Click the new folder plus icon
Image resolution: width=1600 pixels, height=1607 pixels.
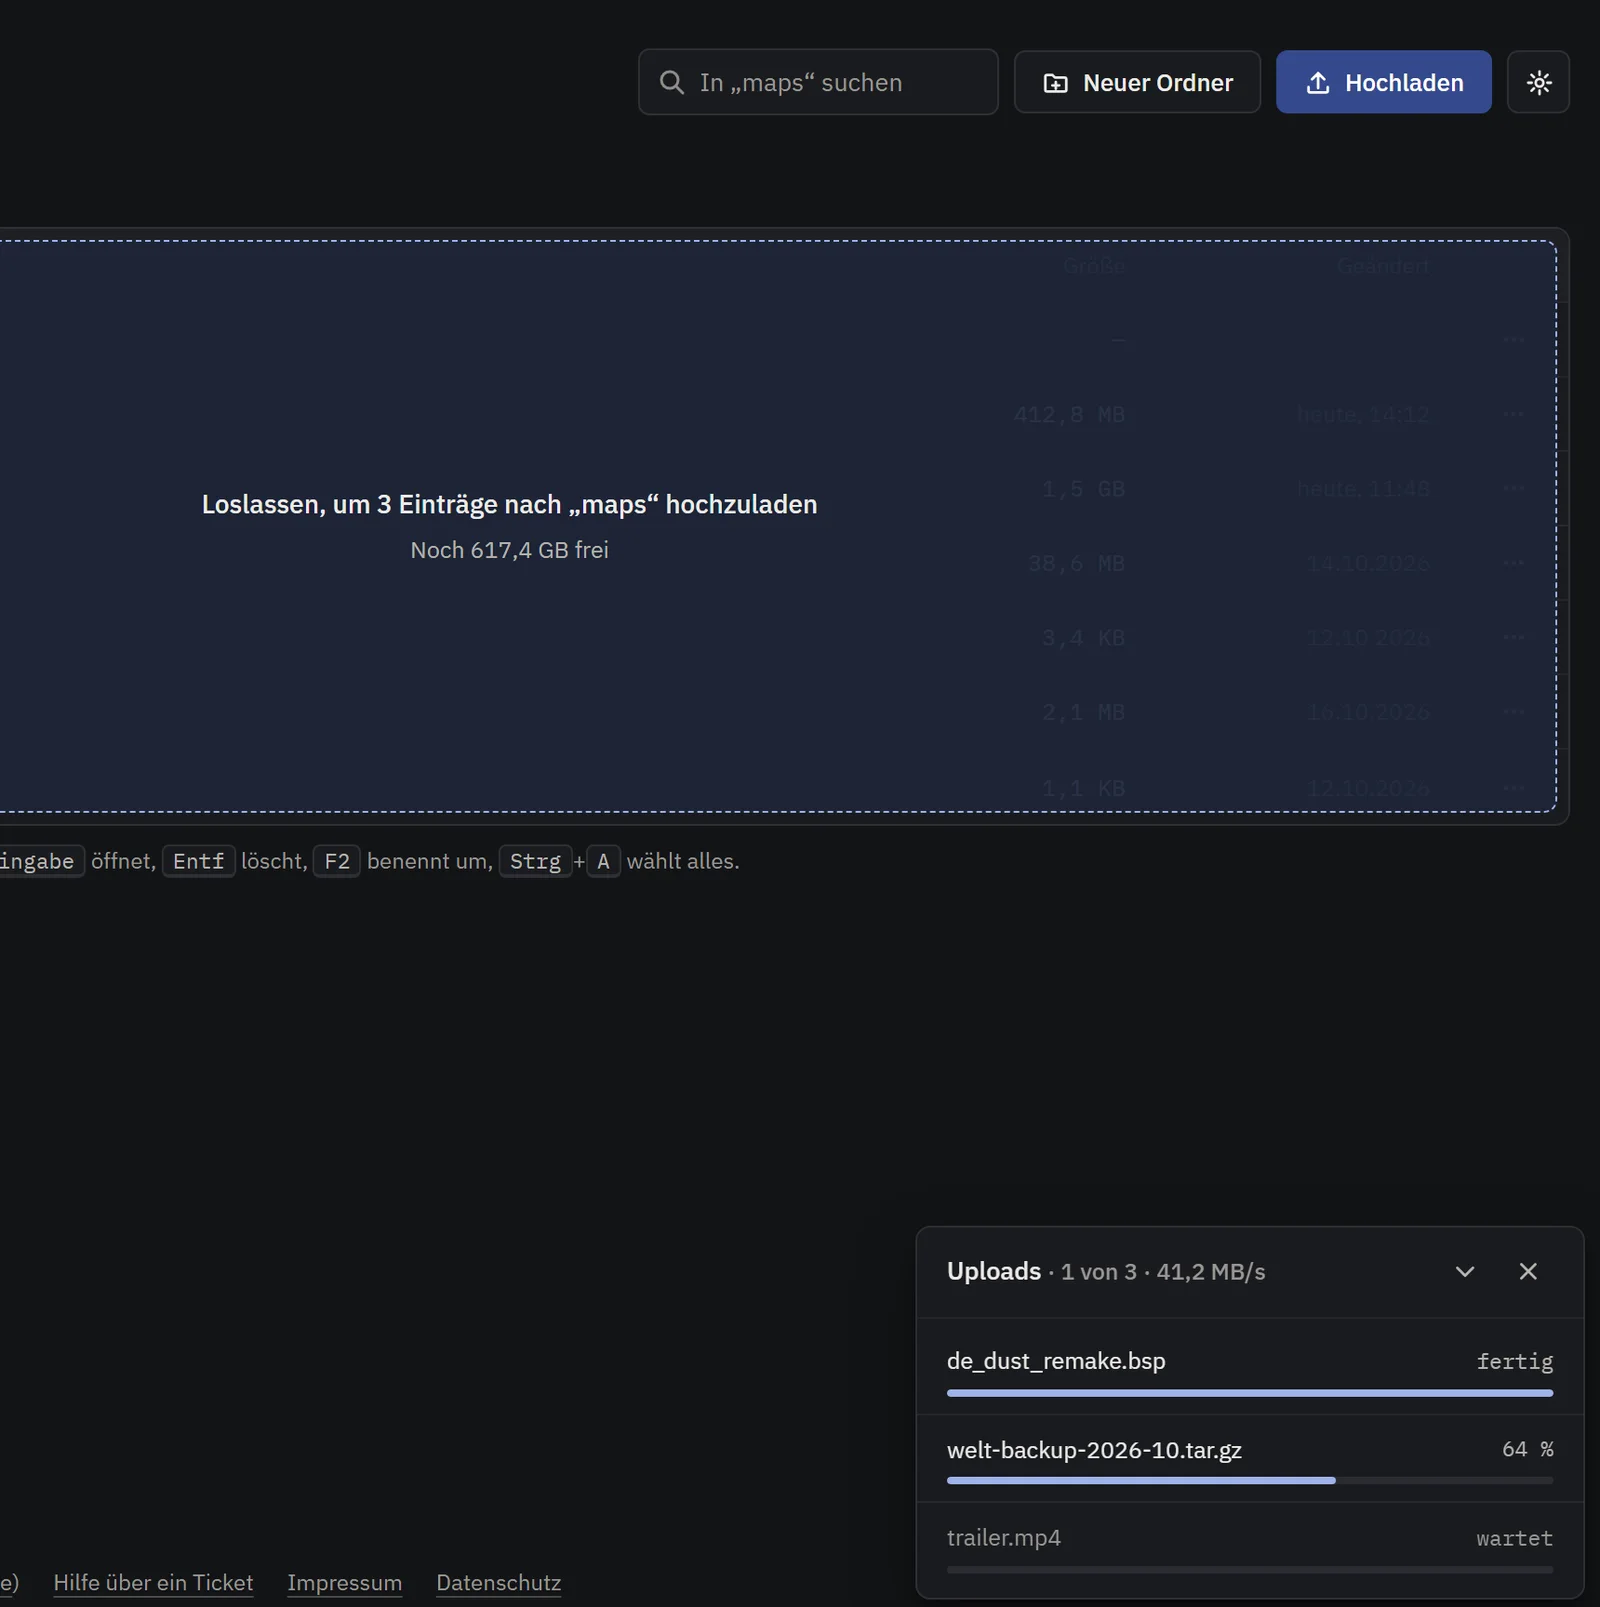1056,83
